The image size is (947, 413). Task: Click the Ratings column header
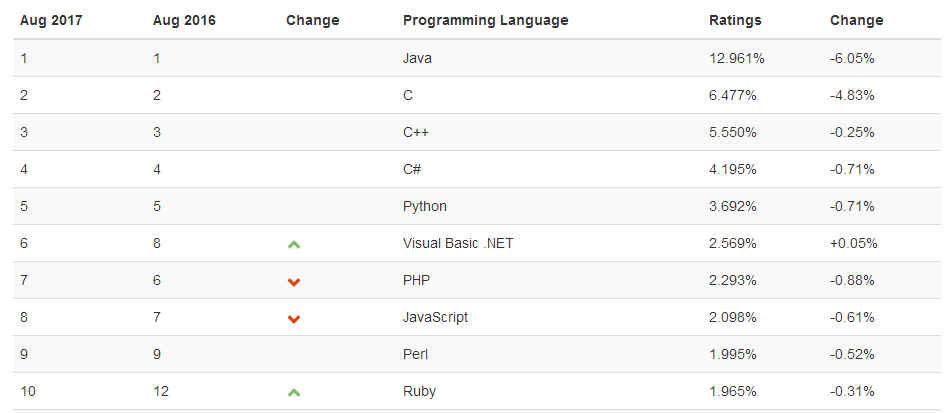tap(735, 20)
